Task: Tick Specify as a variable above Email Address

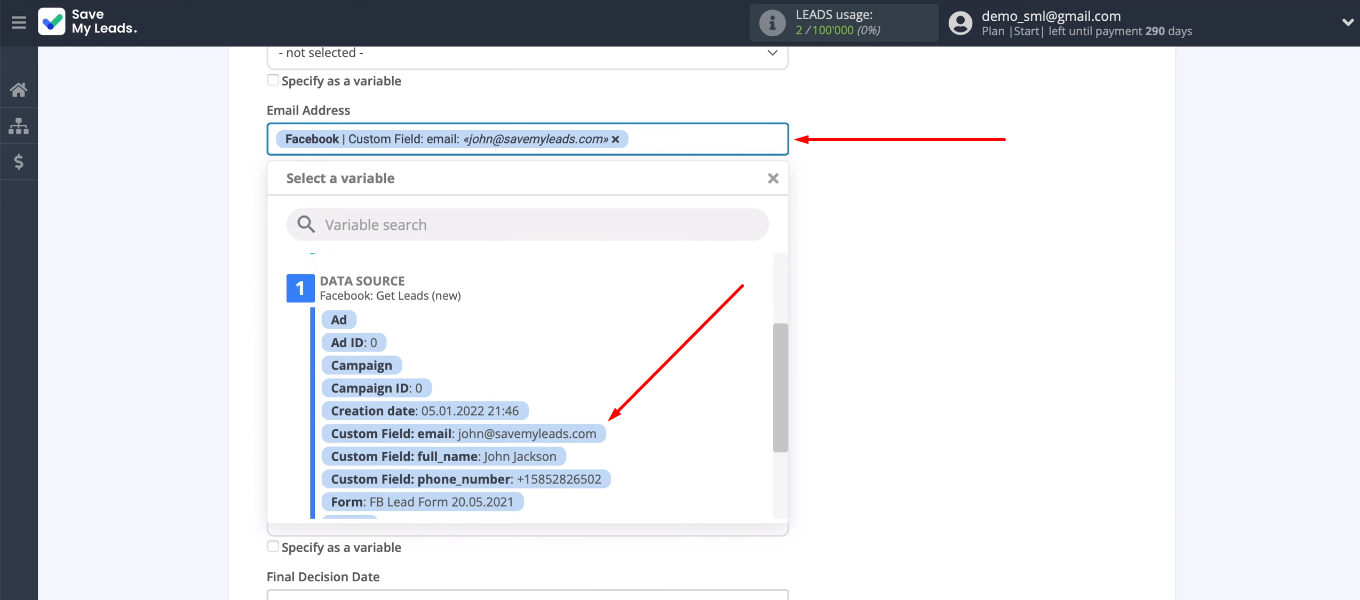Action: coord(273,81)
